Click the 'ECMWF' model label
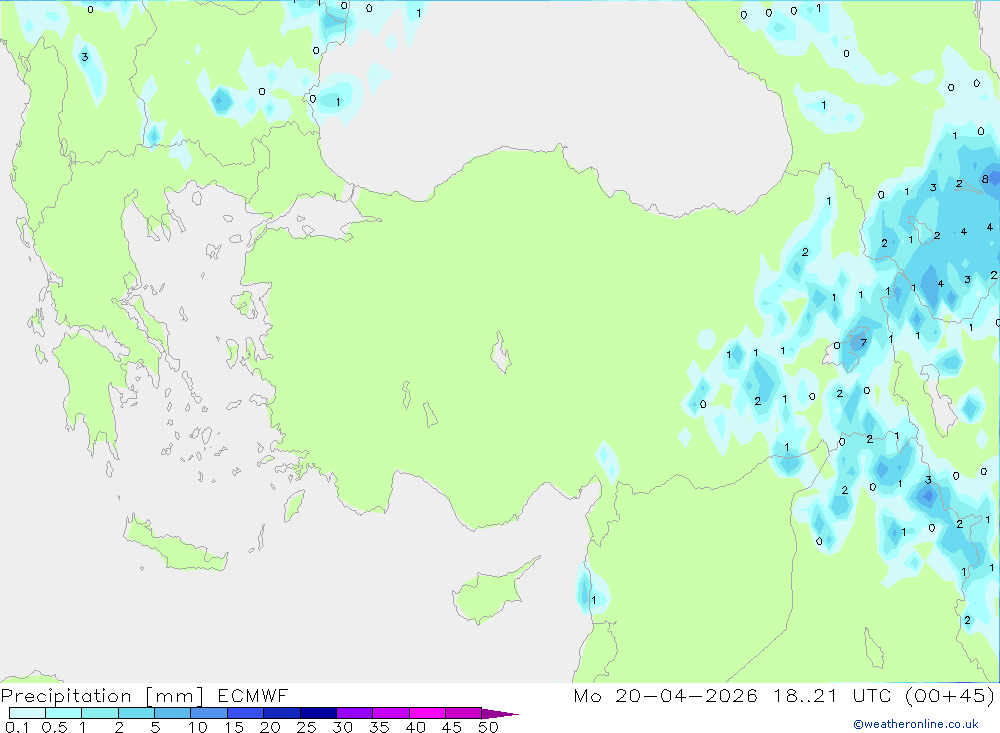The height and width of the screenshot is (733, 1000). [x=253, y=695]
